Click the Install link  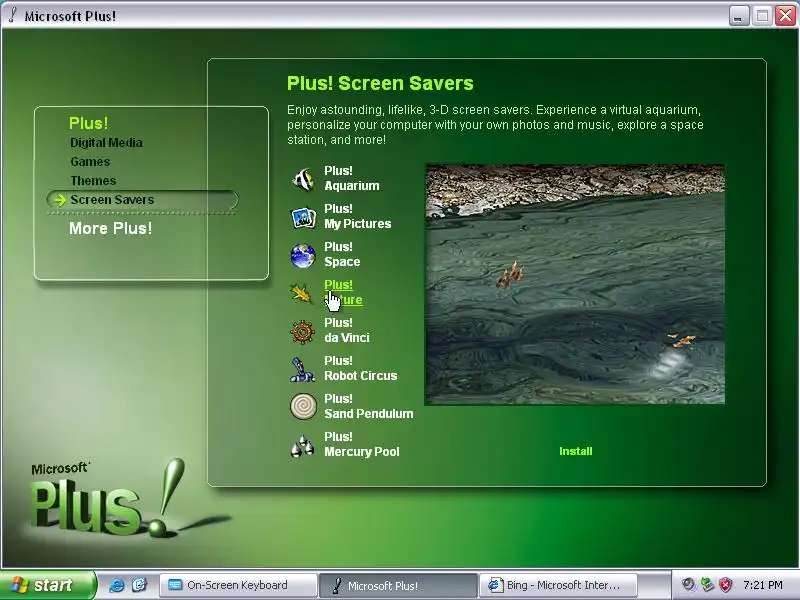click(x=576, y=451)
